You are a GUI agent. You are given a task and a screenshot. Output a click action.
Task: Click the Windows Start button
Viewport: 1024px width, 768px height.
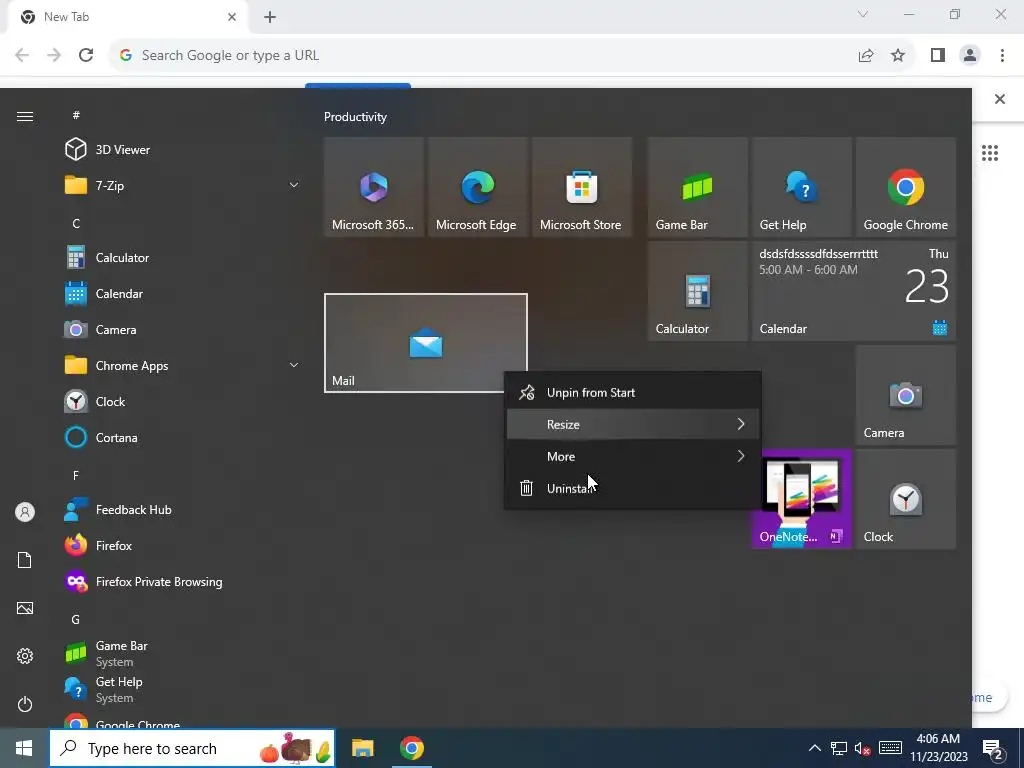(x=24, y=748)
